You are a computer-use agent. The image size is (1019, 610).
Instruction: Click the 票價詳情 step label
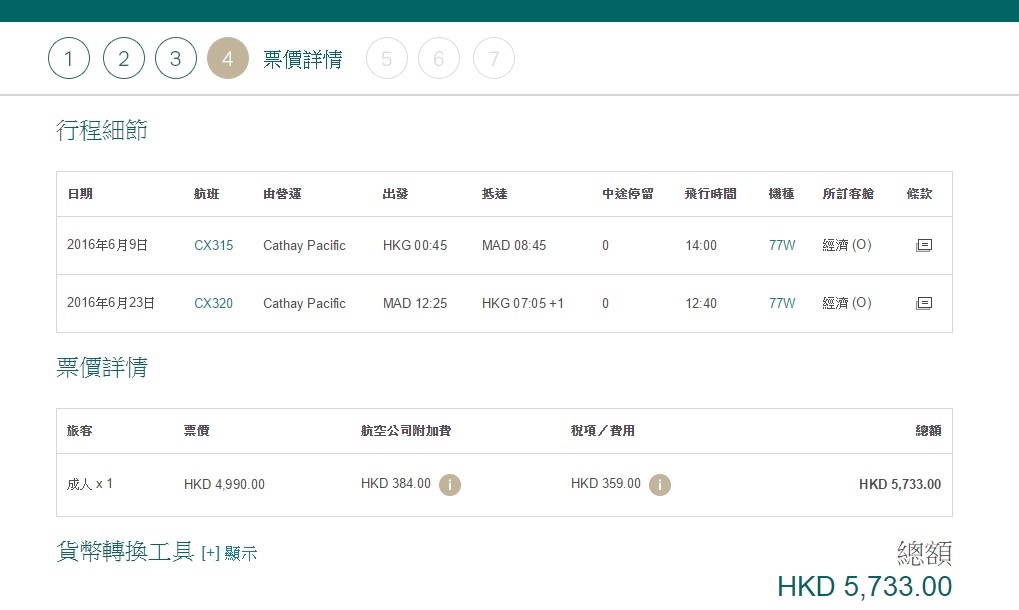tap(303, 60)
